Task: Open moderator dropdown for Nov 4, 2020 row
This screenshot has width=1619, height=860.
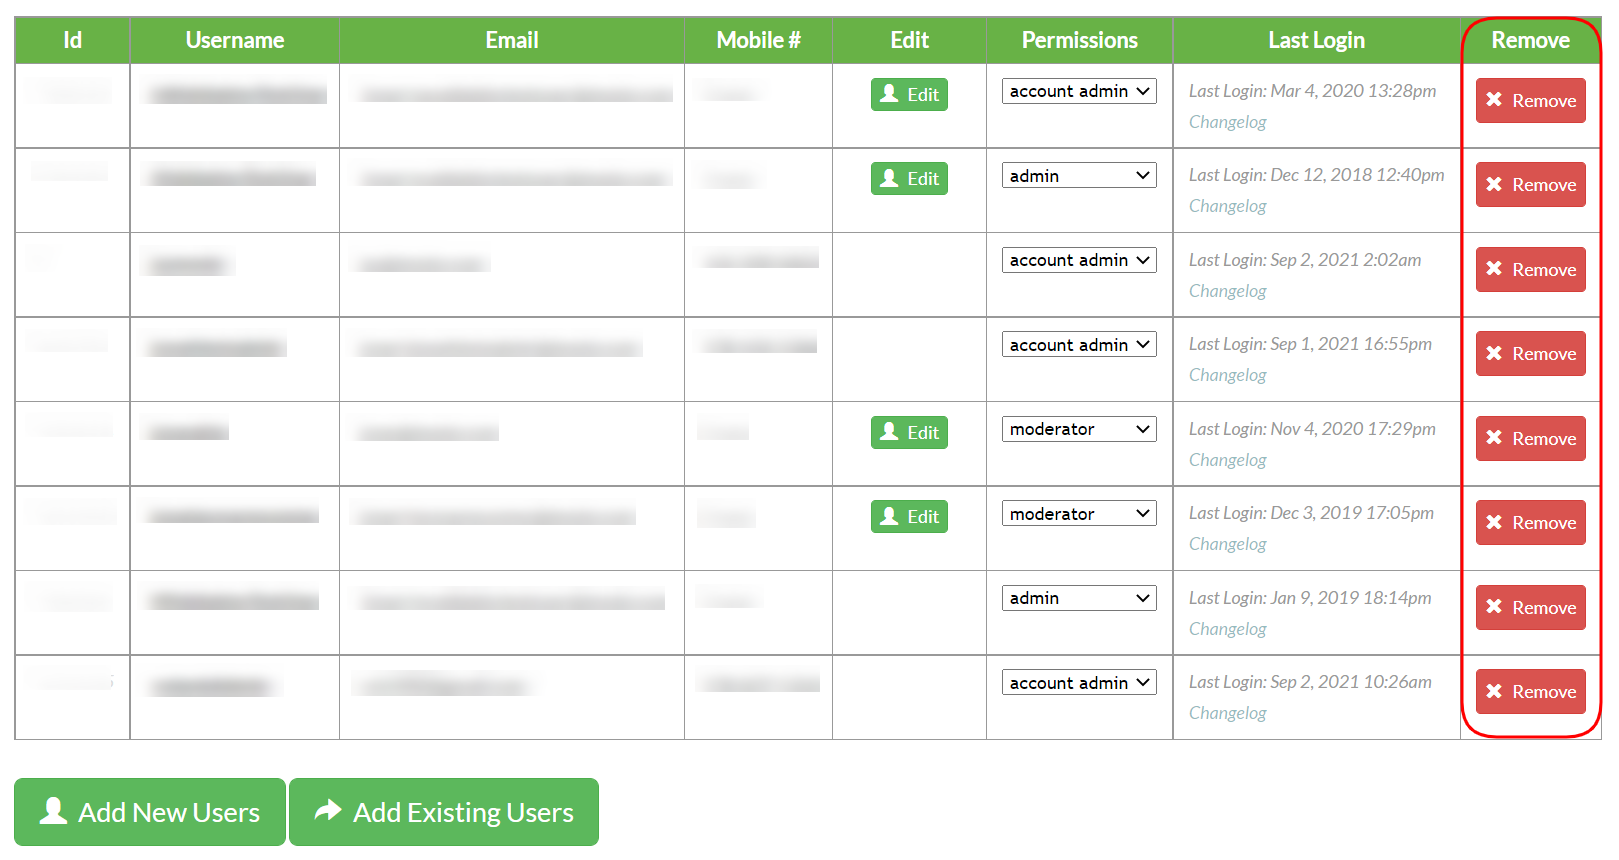Action: point(1079,429)
